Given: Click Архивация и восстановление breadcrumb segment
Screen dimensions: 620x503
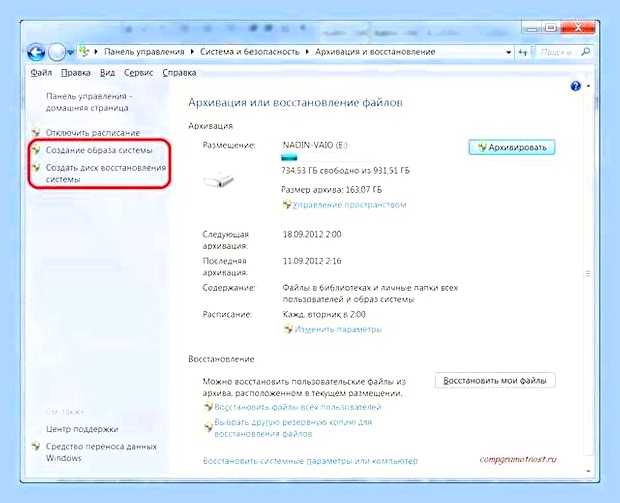Looking at the screenshot, I should pyautogui.click(x=375, y=52).
